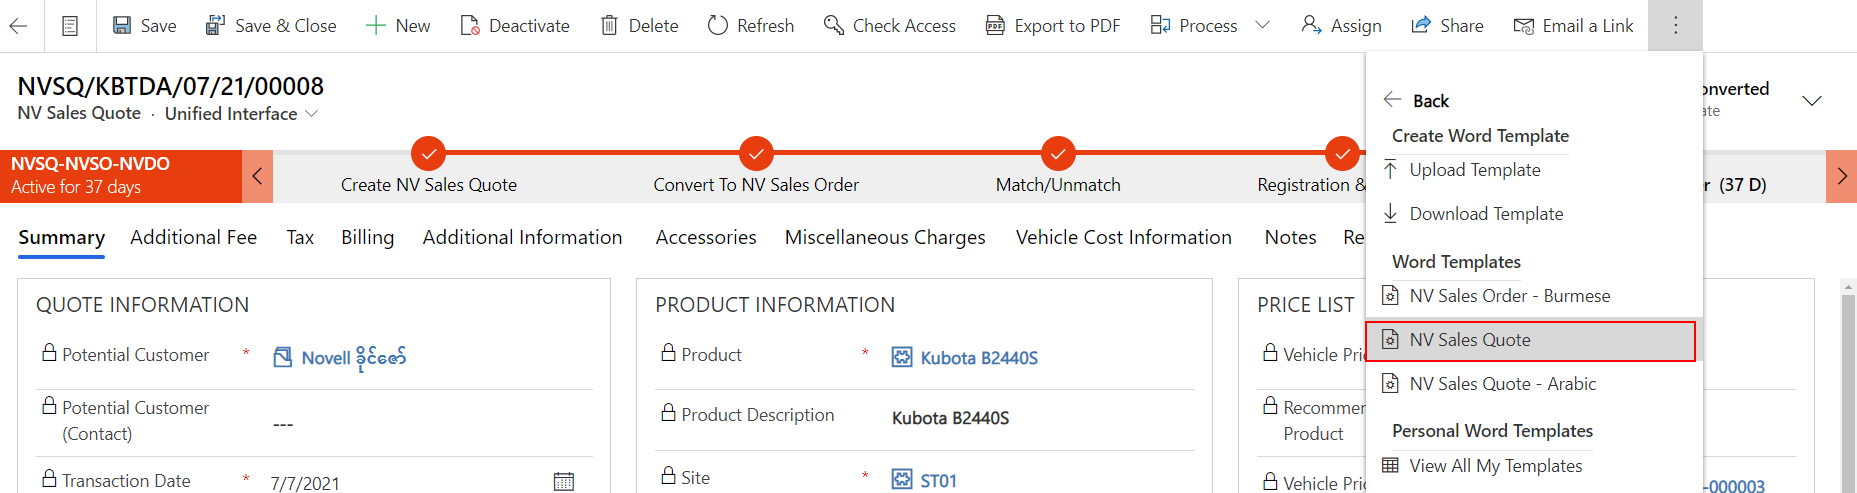Expand the header chevron near Converted status
The image size is (1857, 493).
1811,101
